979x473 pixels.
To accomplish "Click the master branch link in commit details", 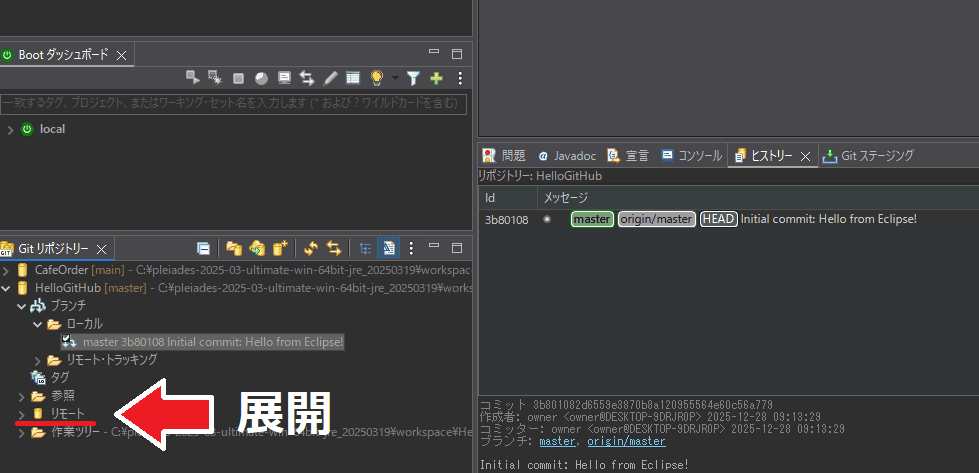I will [x=557, y=441].
